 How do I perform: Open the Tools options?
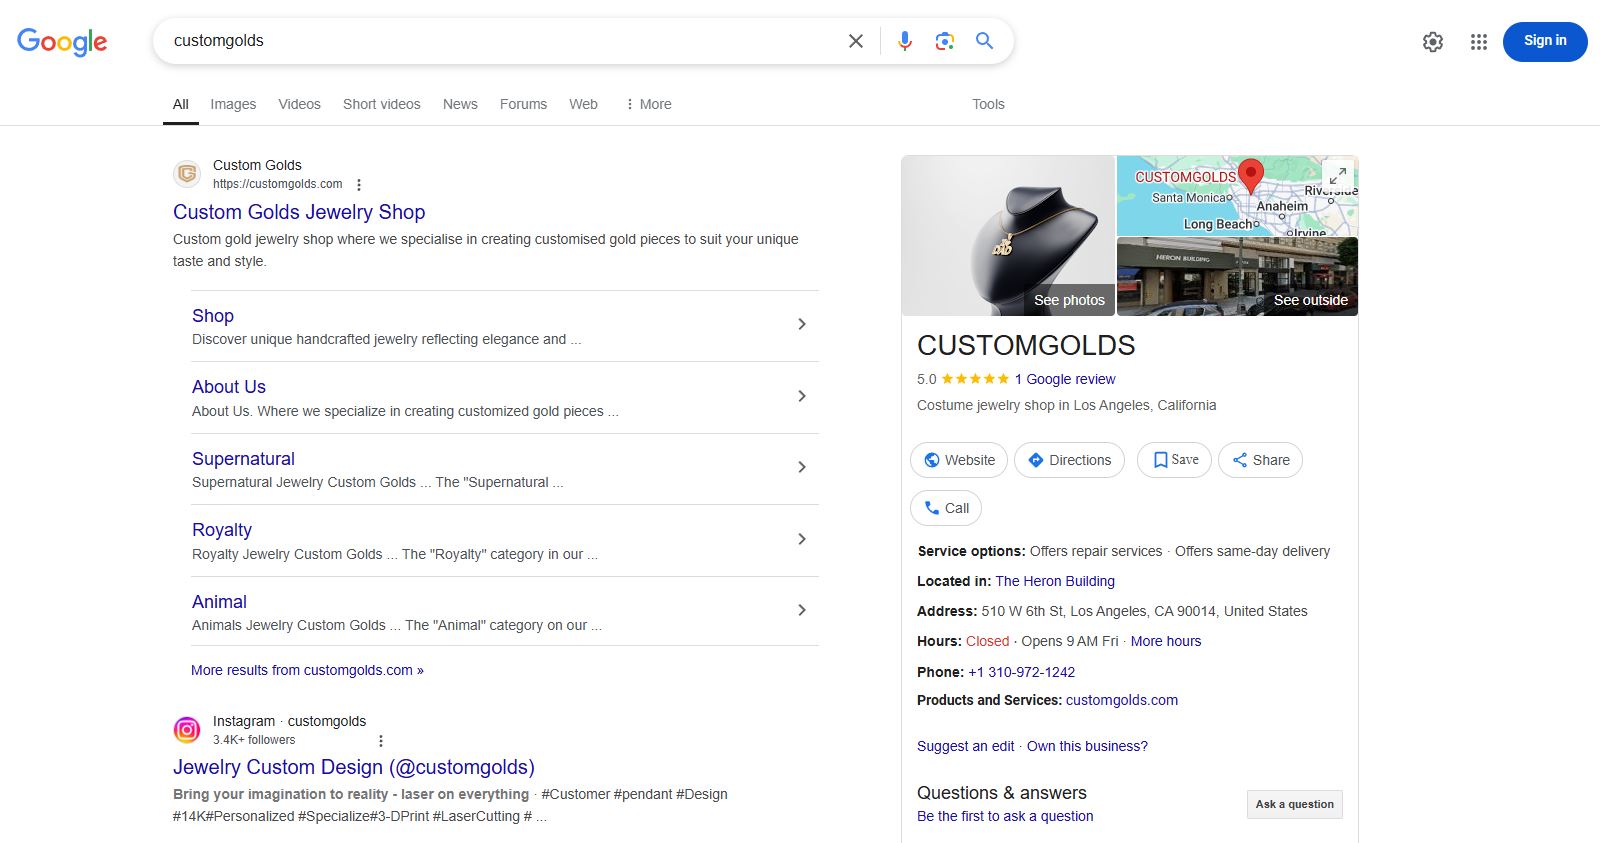[x=988, y=104]
